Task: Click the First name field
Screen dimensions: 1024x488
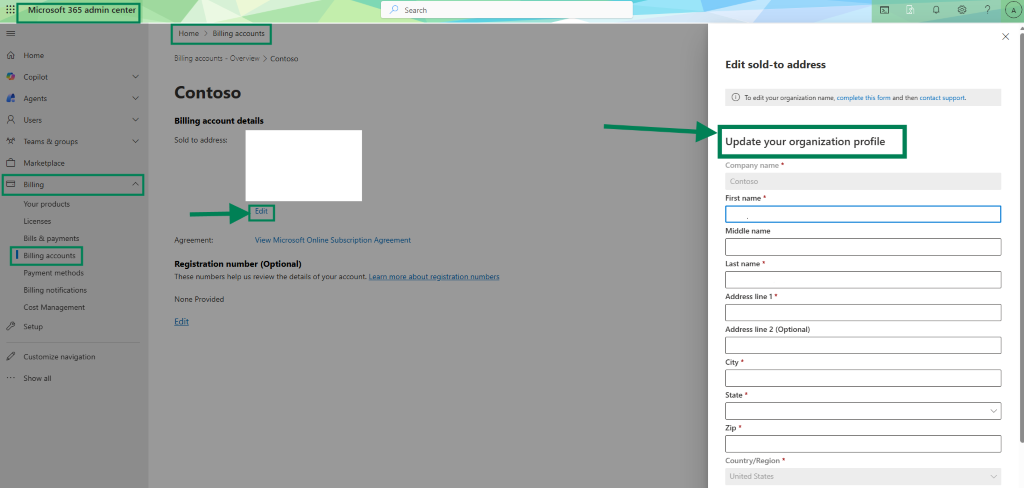Action: tap(863, 214)
